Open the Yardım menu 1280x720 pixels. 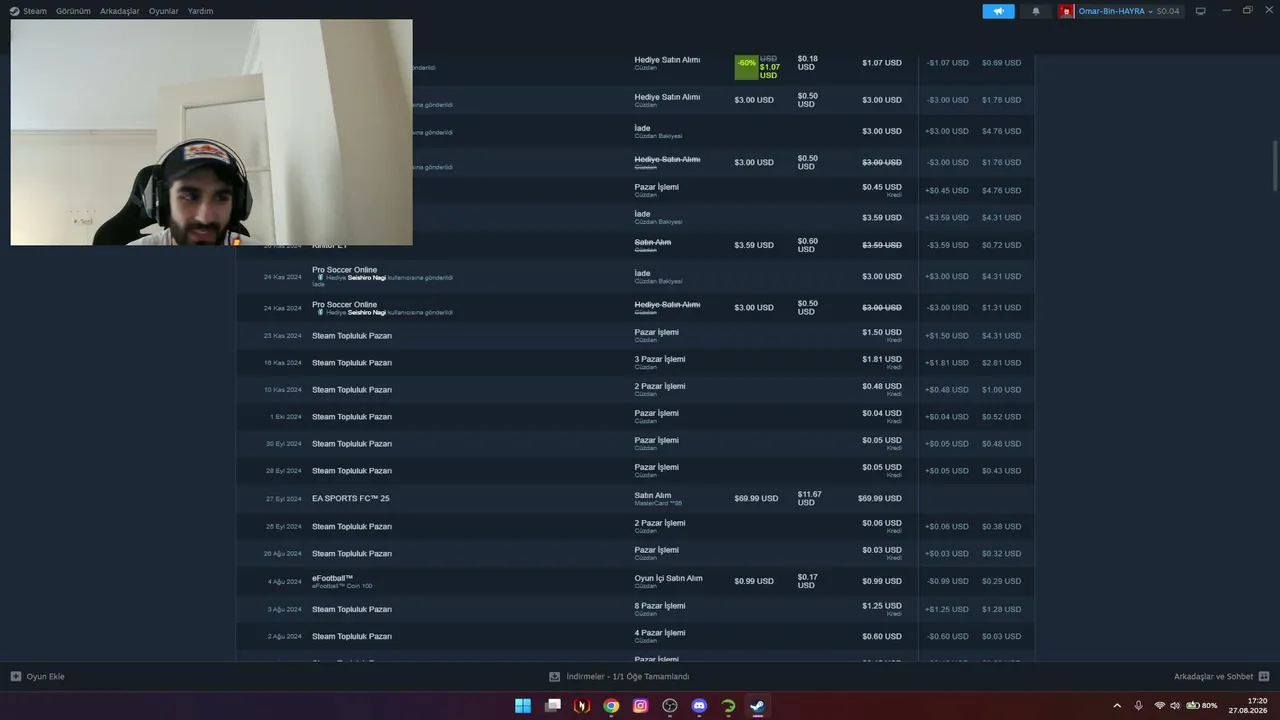(x=200, y=11)
